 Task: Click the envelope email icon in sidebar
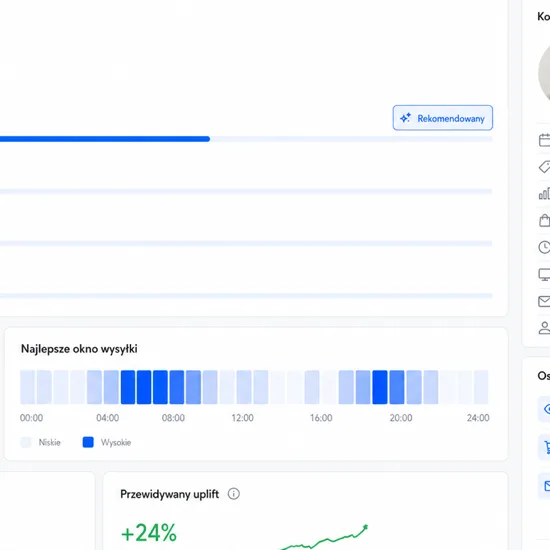click(x=544, y=301)
